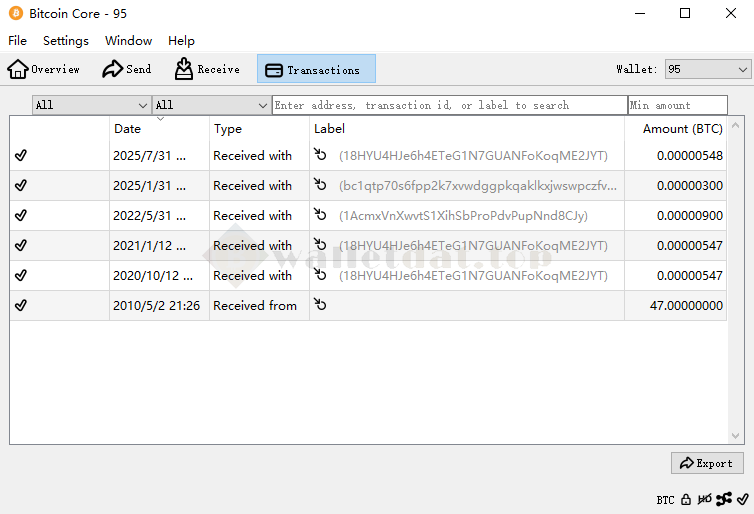This screenshot has width=754, height=514.
Task: Click the receive icon in the 2022/5/31 row
Action: [320, 215]
